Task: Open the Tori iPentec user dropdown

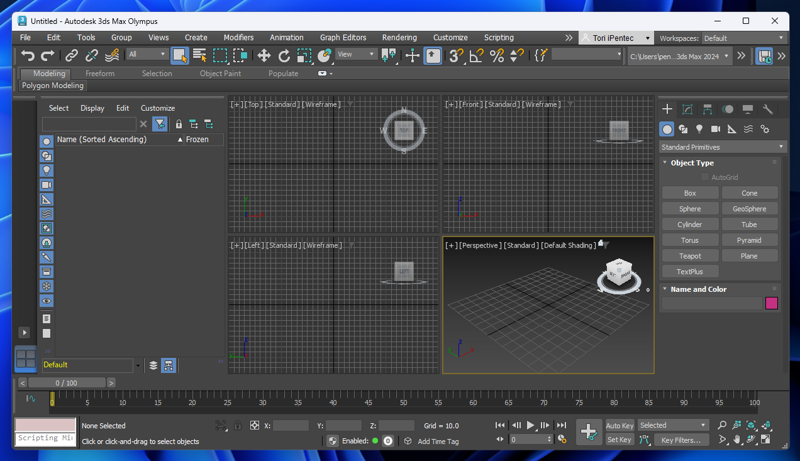Action: [616, 38]
